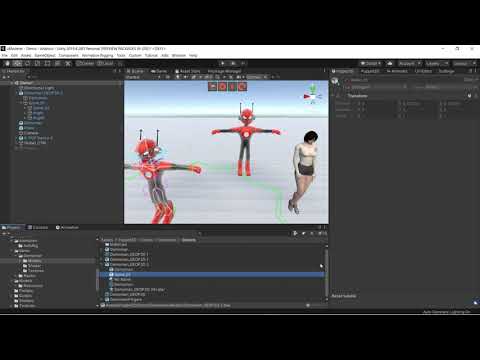Select the combined Transform tool
Image resolution: width=480 pixels, height=360 pixels.
(x=57, y=63)
